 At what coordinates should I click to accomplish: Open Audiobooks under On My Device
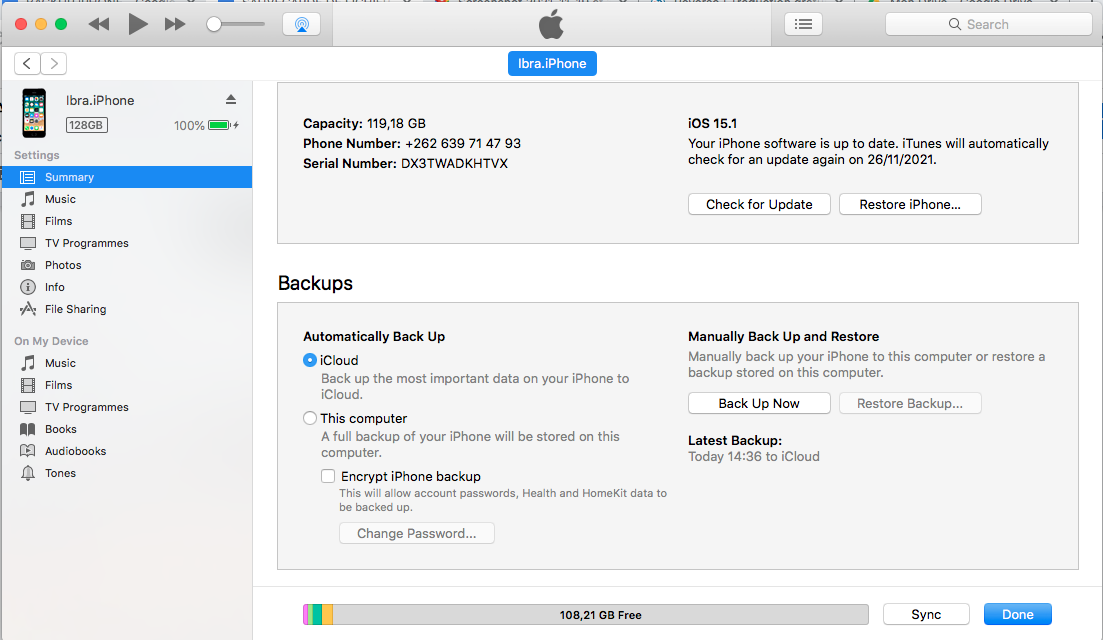[x=75, y=451]
